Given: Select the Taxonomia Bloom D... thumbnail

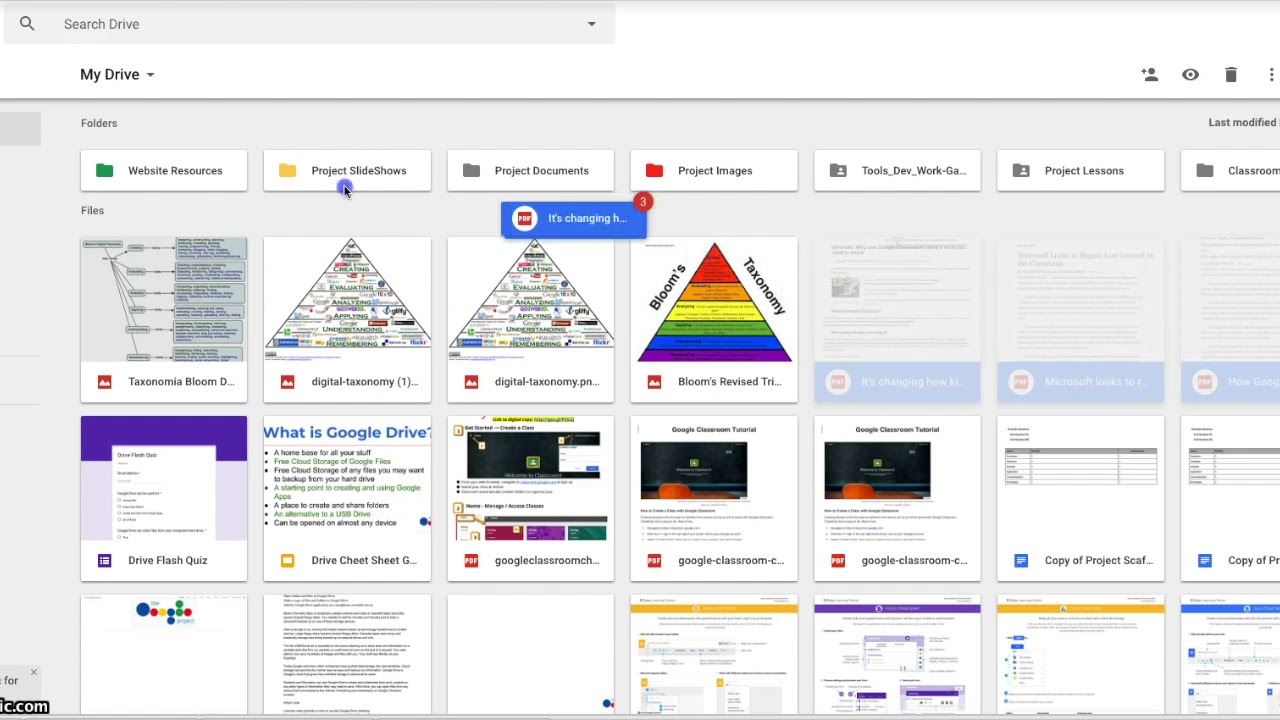Looking at the screenshot, I should coord(164,300).
